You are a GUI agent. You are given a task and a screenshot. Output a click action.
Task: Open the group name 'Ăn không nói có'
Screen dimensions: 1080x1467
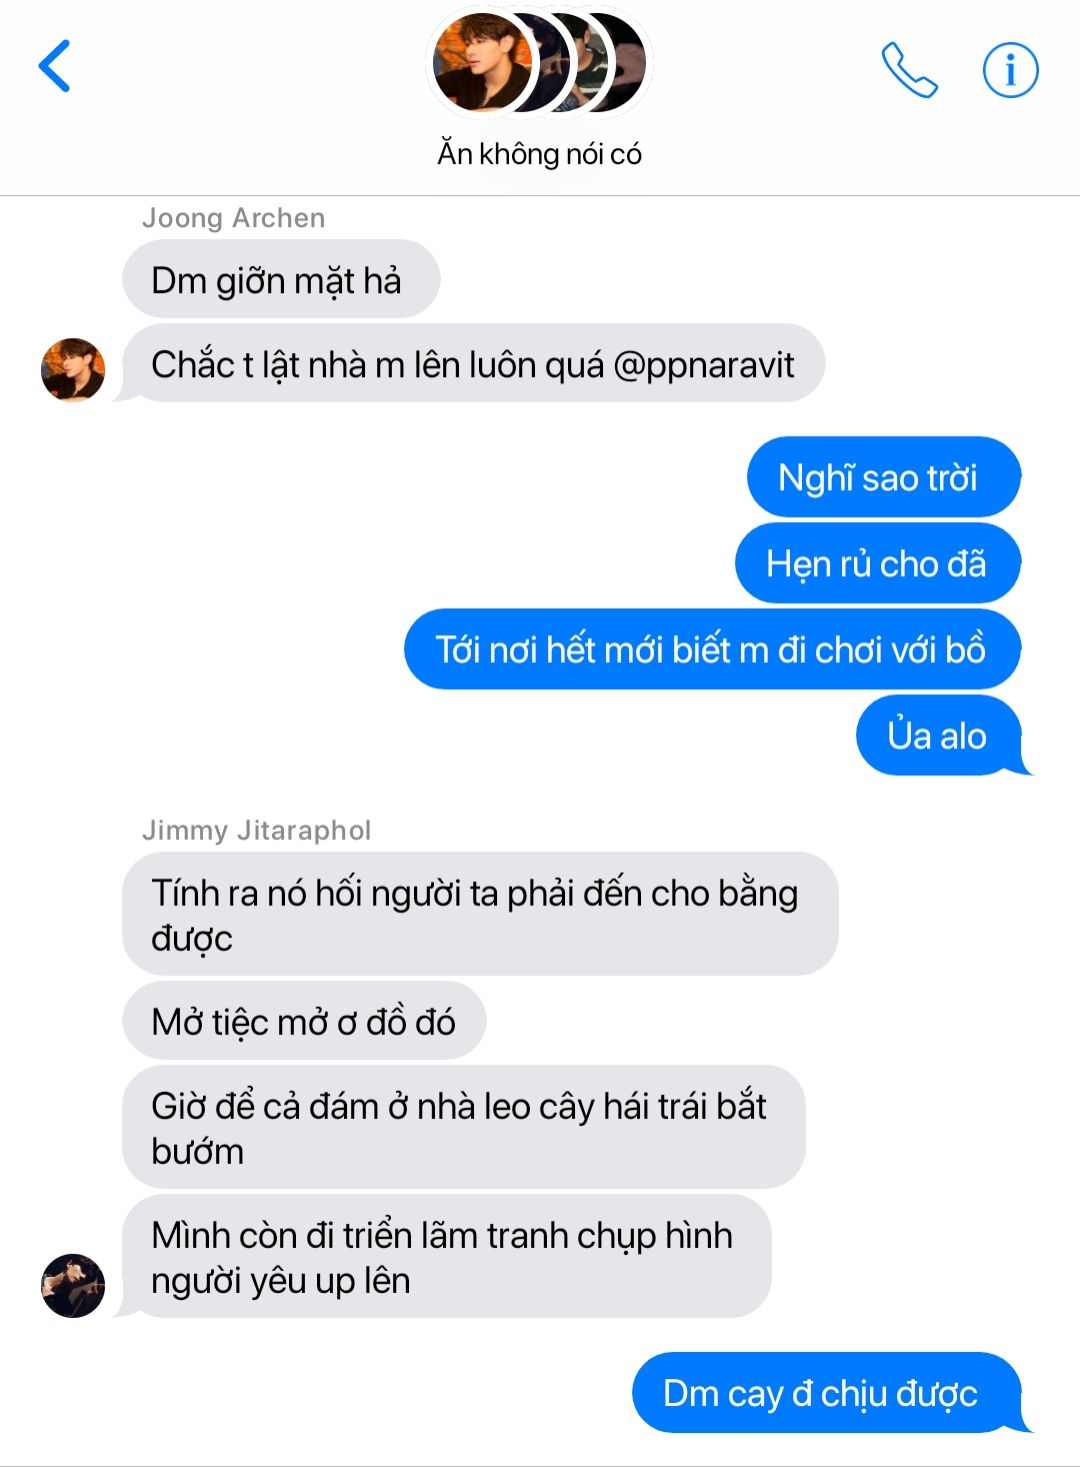pos(539,154)
